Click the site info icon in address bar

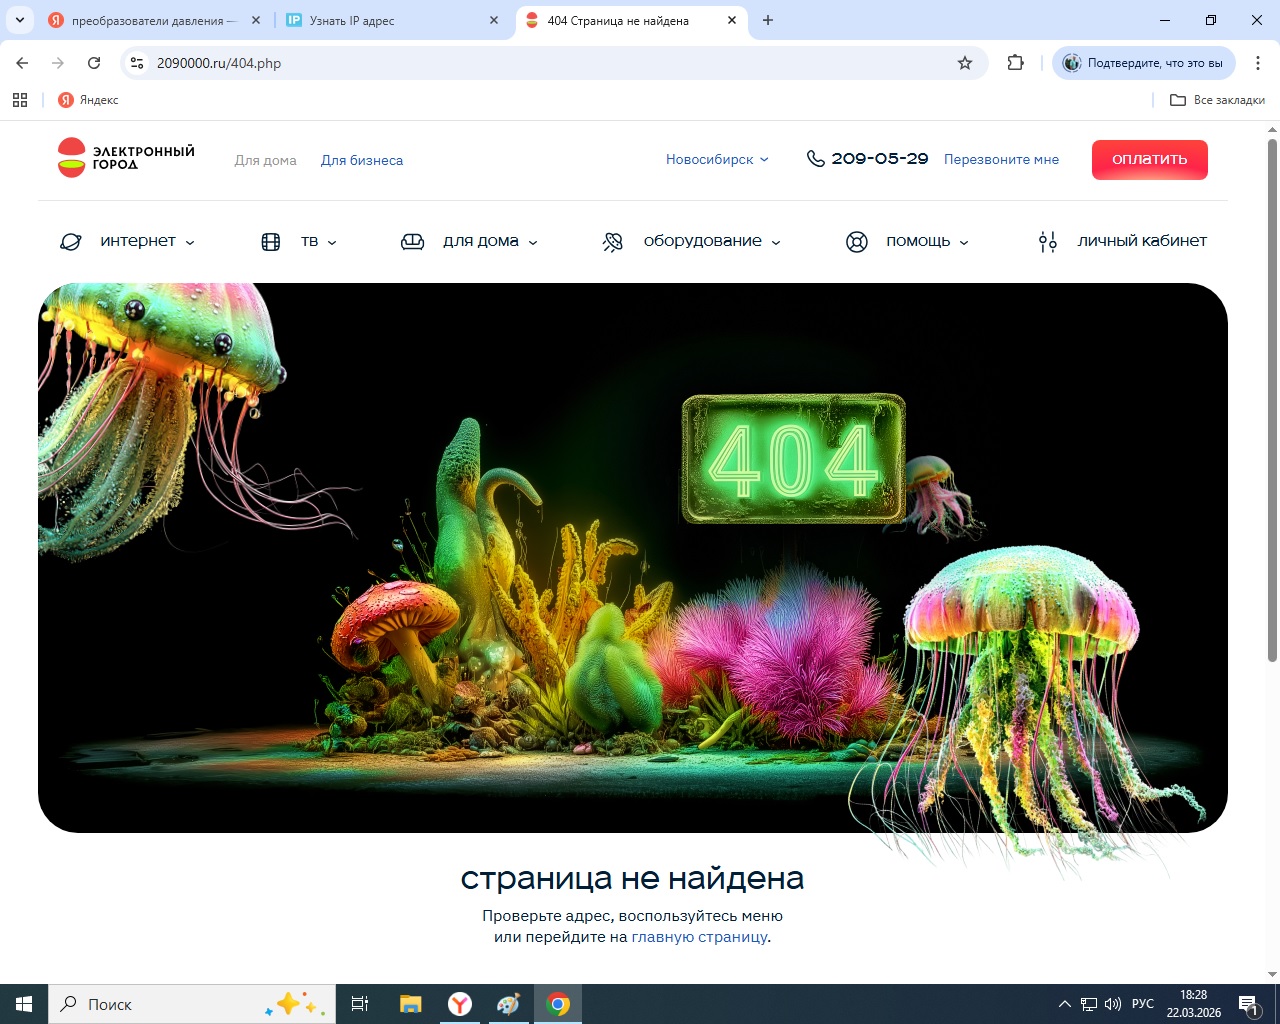(138, 63)
